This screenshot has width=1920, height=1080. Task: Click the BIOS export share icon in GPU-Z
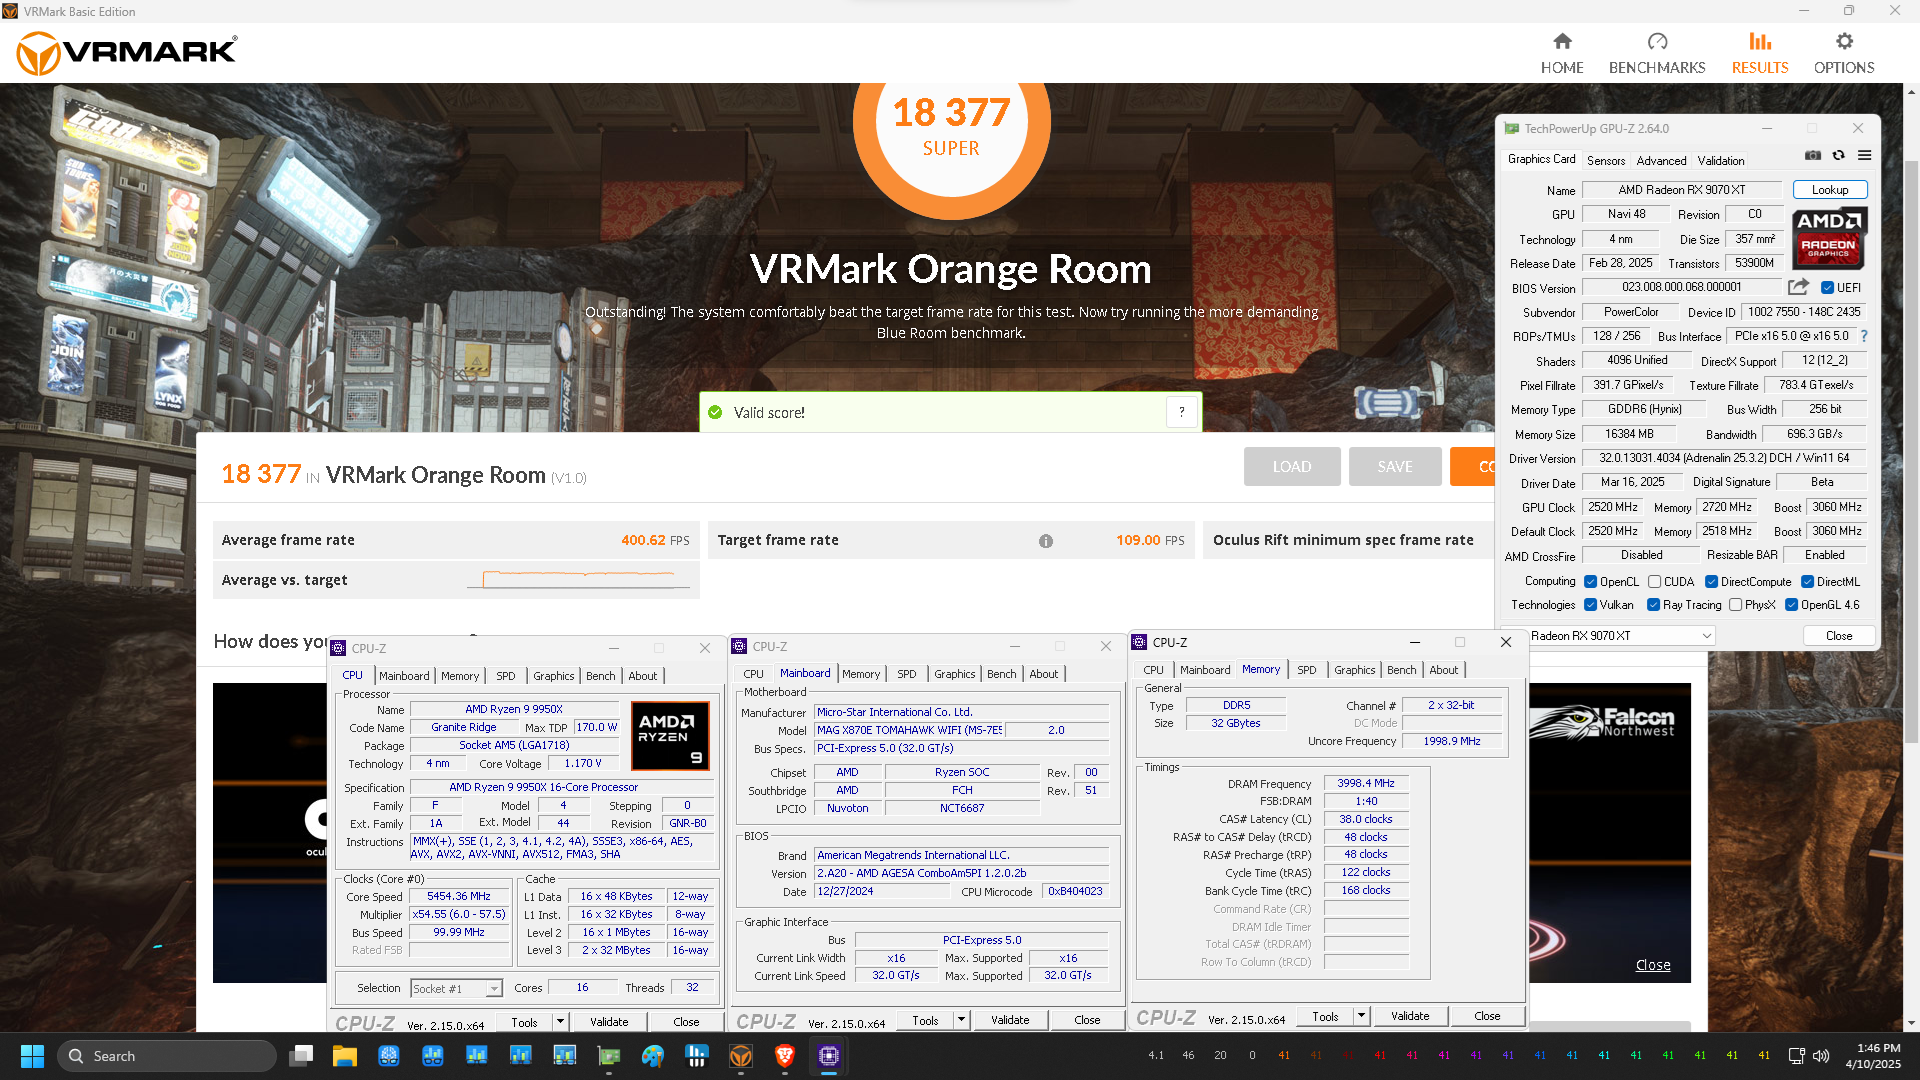click(1798, 288)
